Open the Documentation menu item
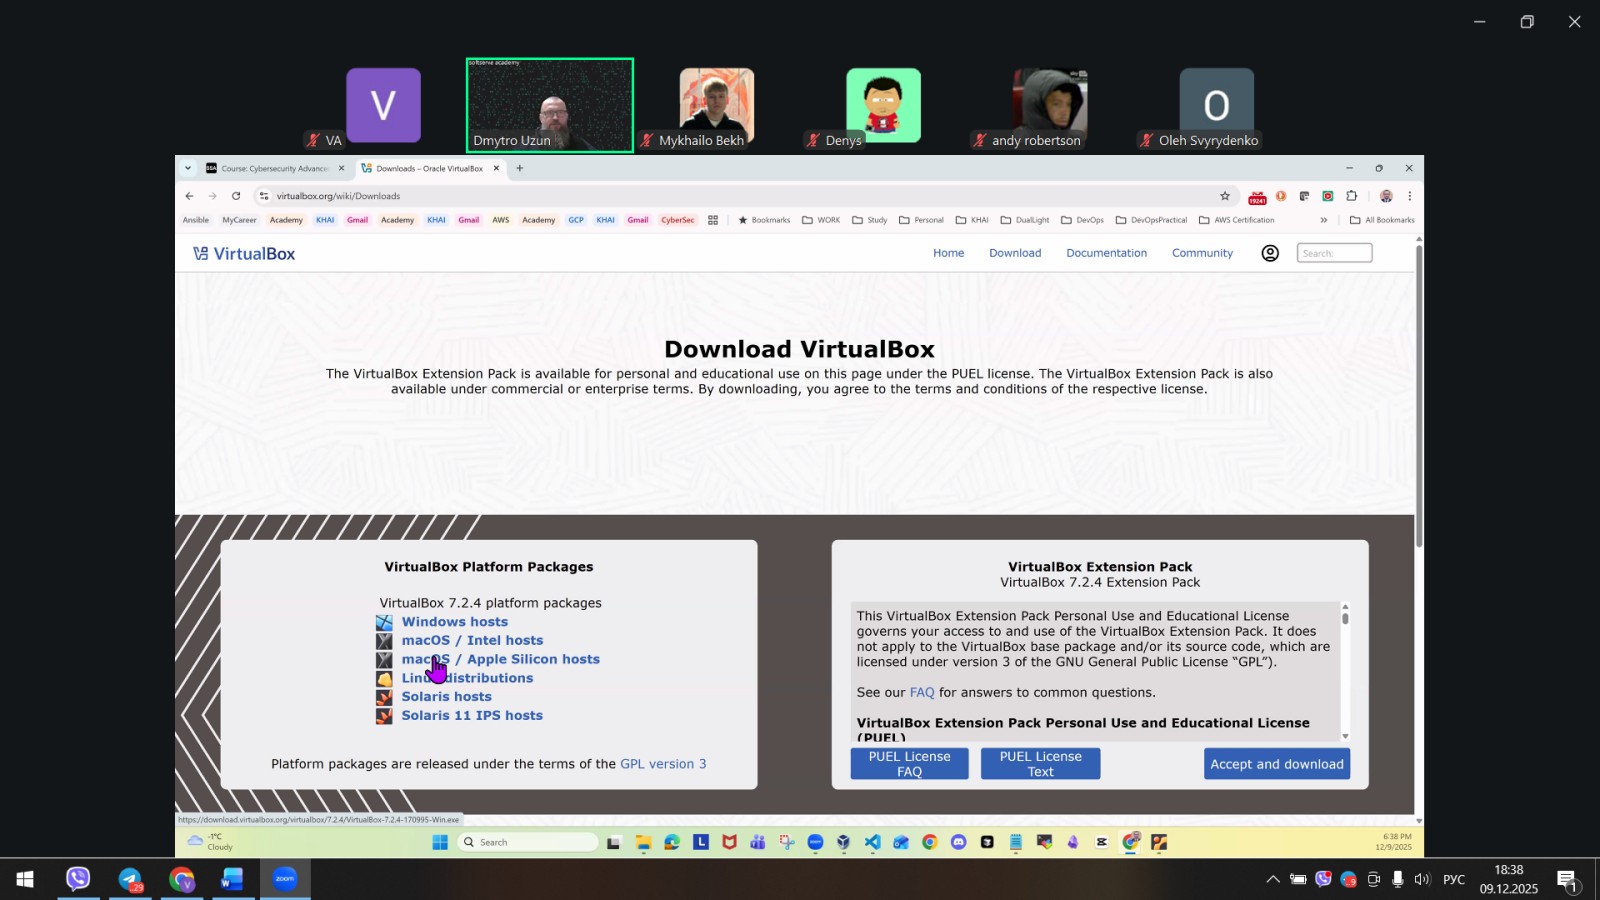The image size is (1600, 900). 1106,253
